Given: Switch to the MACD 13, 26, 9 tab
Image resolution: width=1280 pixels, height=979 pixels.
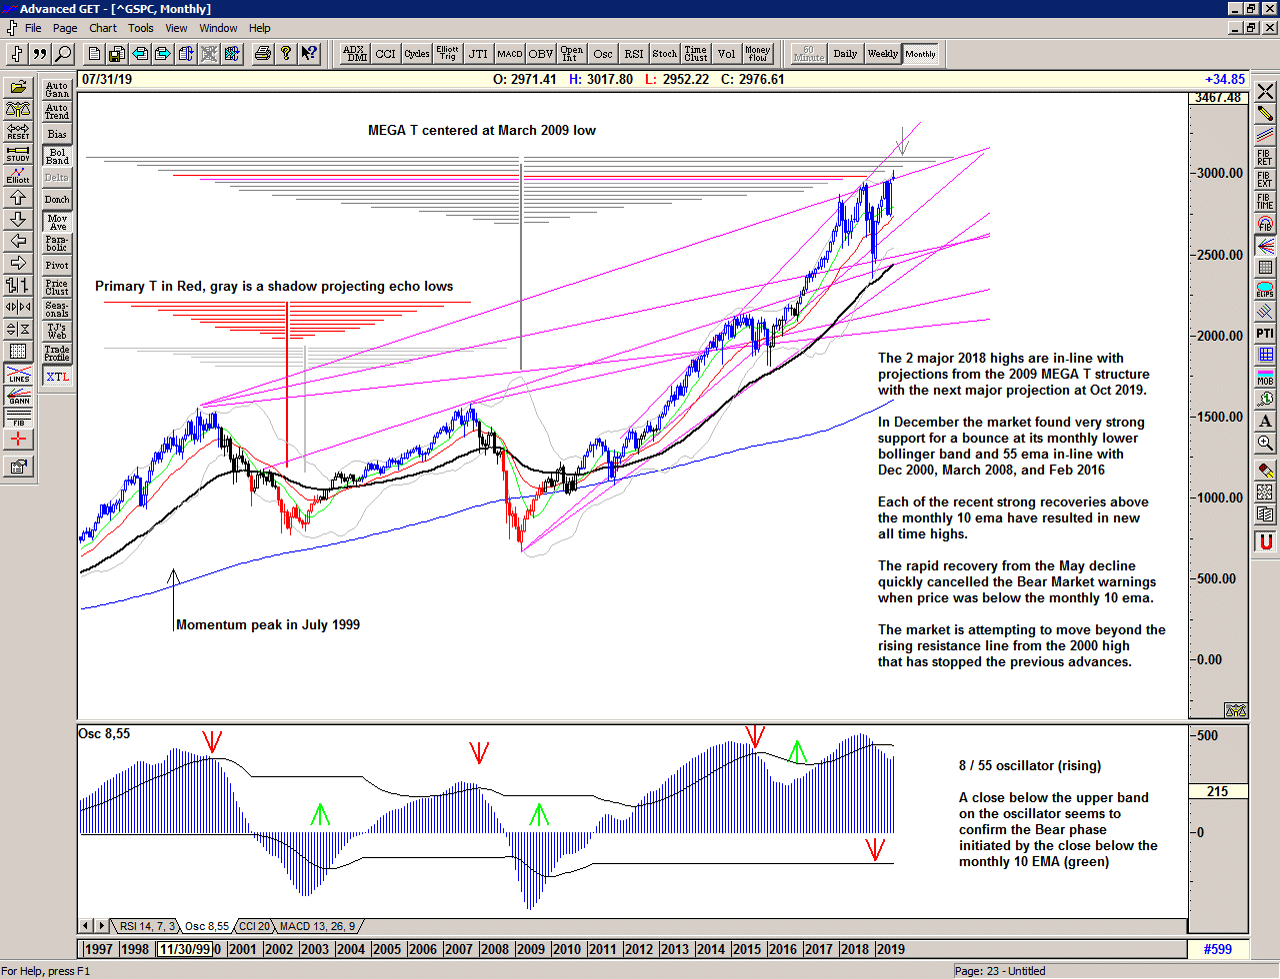Looking at the screenshot, I should (x=317, y=927).
